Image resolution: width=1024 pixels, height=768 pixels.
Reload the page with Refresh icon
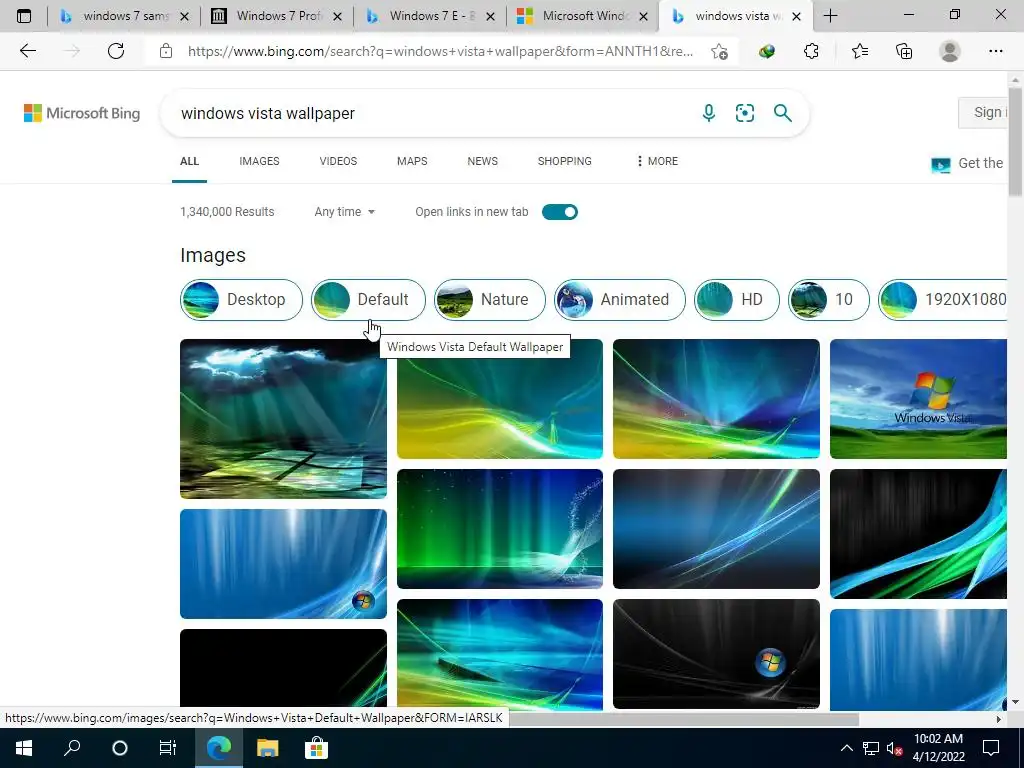[116, 51]
